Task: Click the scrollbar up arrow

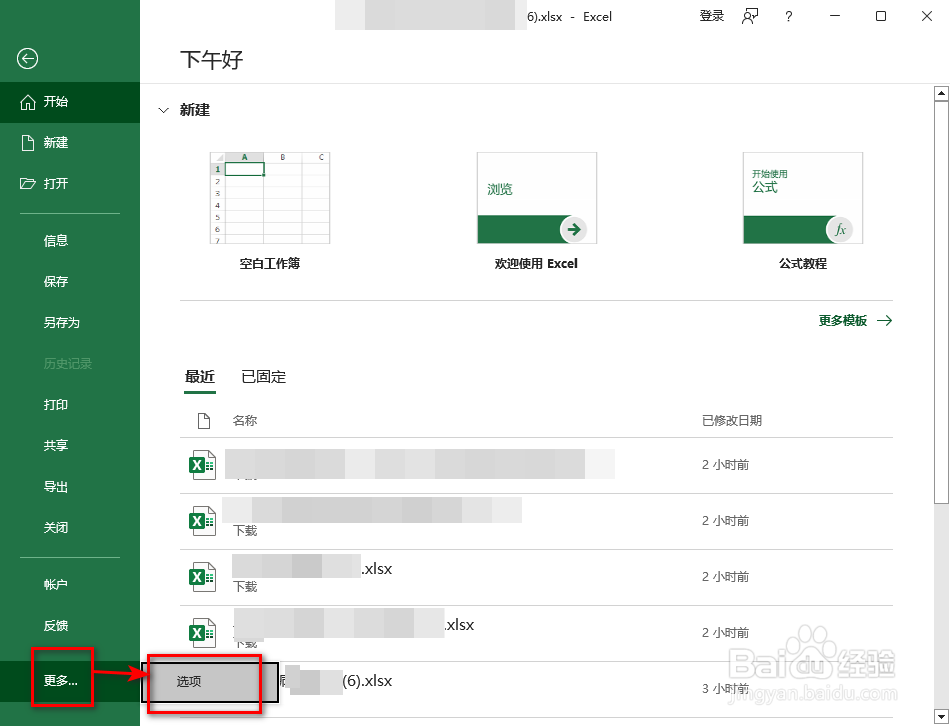Action: pos(941,93)
